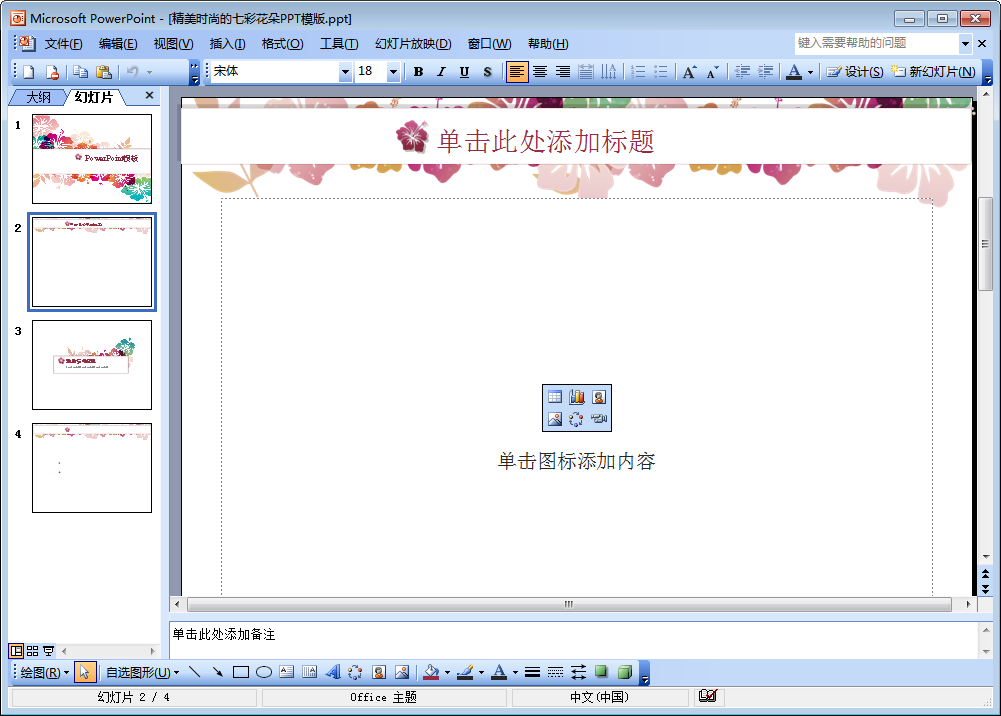Select slide 3 thumbnail
The width and height of the screenshot is (1001, 716).
click(92, 365)
